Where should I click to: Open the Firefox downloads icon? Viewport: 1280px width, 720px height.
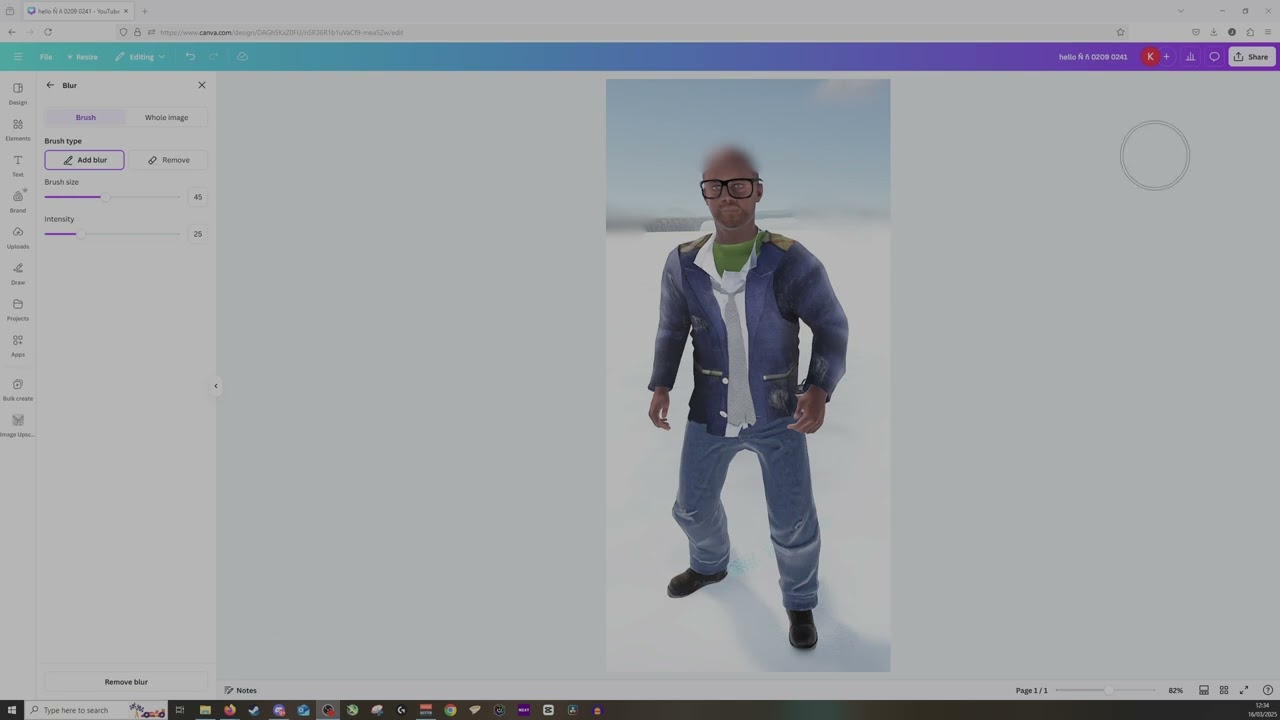1213,32
